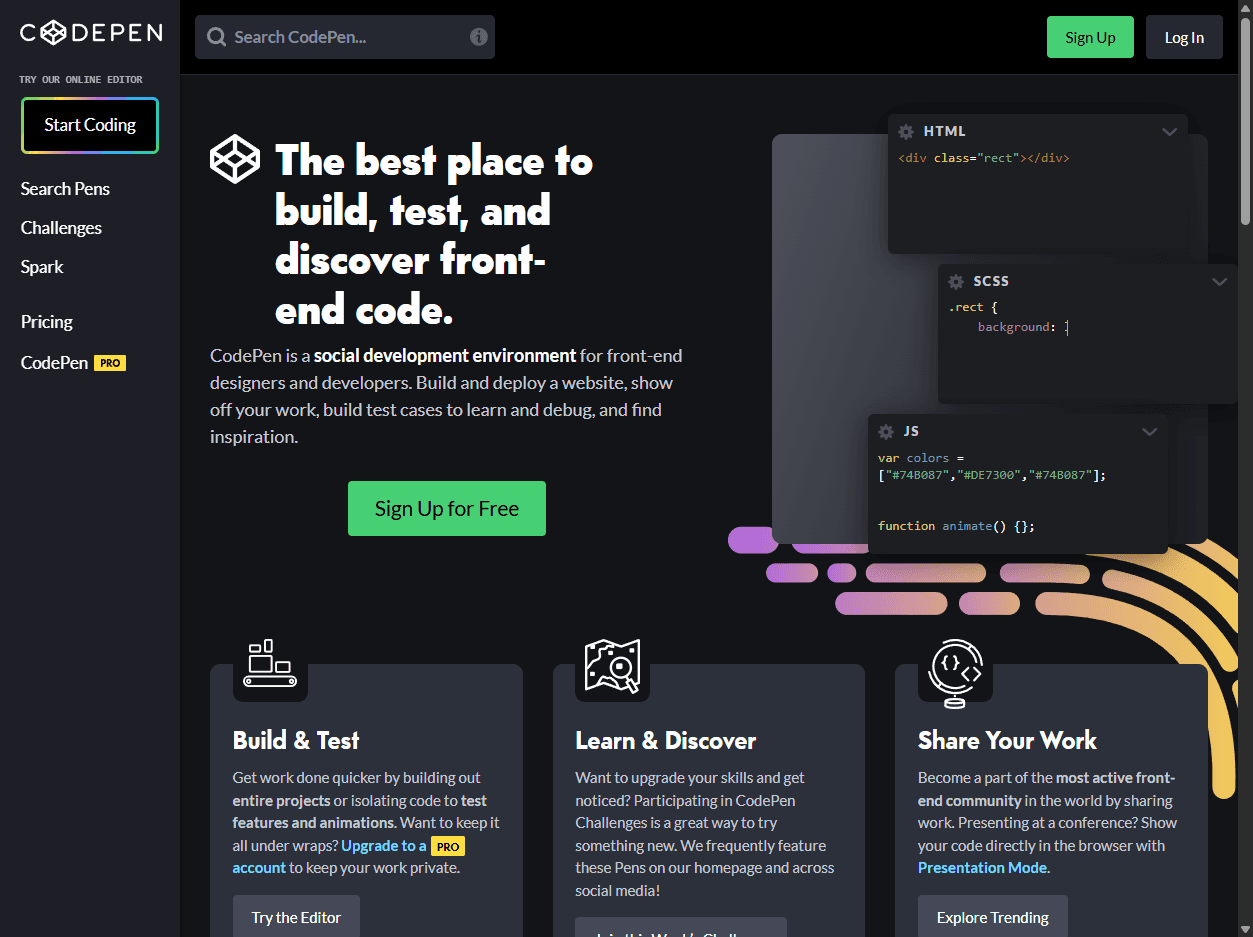Viewport: 1253px width, 937px height.
Task: Click the CodePen logo in the sidebar
Action: (x=90, y=33)
